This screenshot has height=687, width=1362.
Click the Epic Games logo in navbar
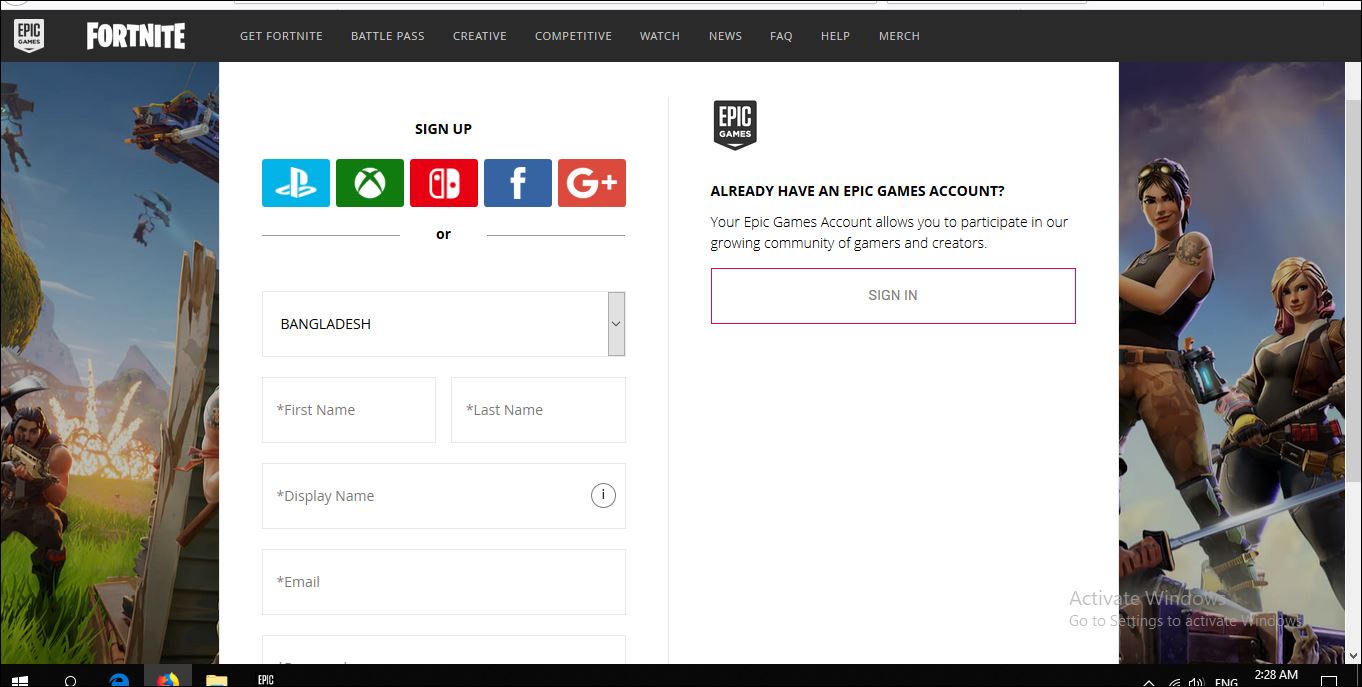tap(29, 36)
